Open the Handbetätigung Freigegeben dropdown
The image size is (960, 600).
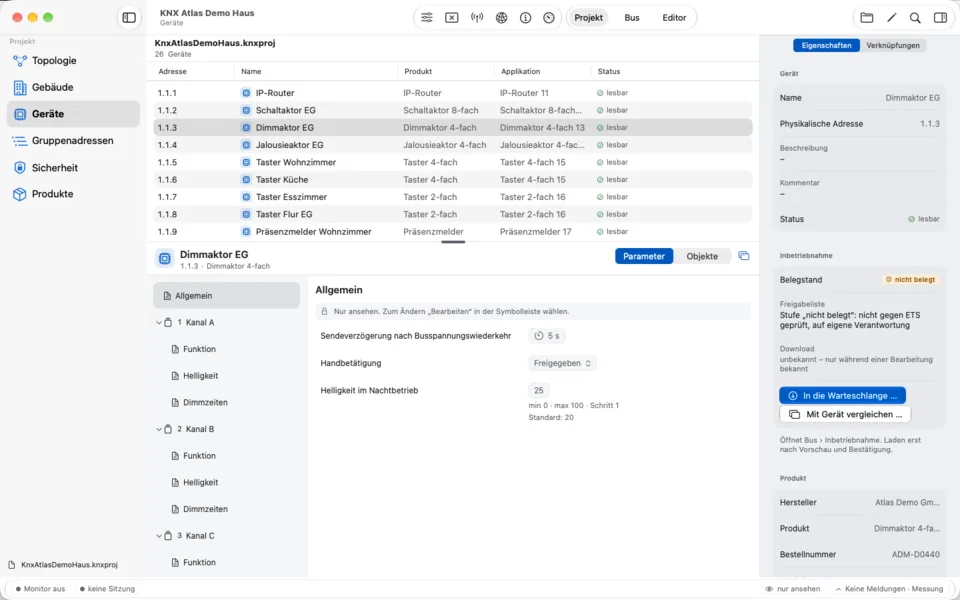pos(562,363)
